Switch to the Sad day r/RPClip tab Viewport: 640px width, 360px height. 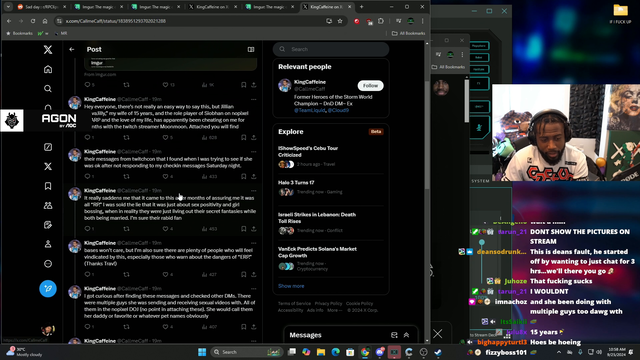click(40, 7)
